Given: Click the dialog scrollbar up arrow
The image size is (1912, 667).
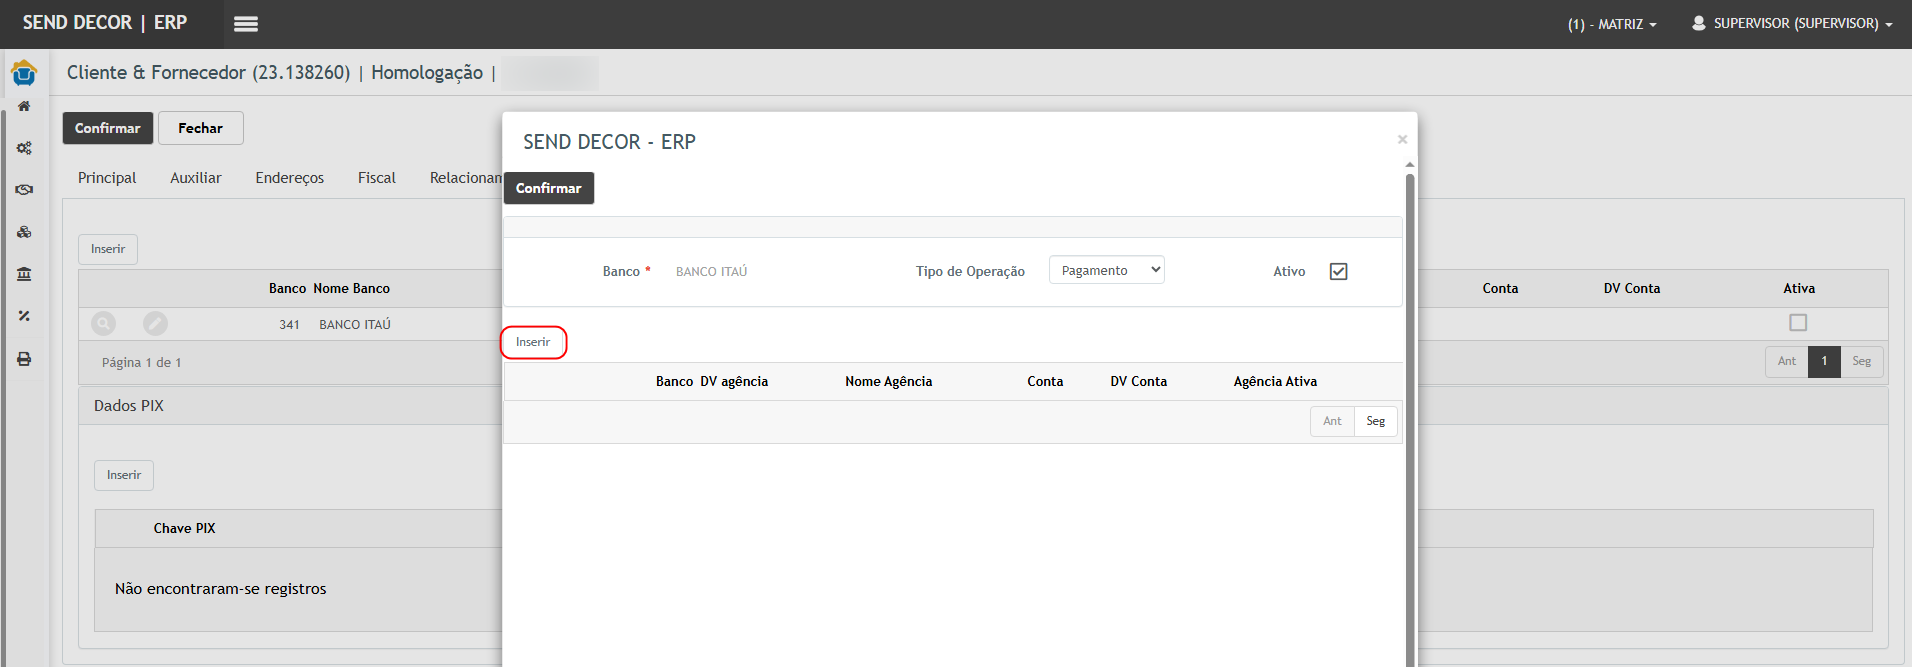Looking at the screenshot, I should 1410,165.
